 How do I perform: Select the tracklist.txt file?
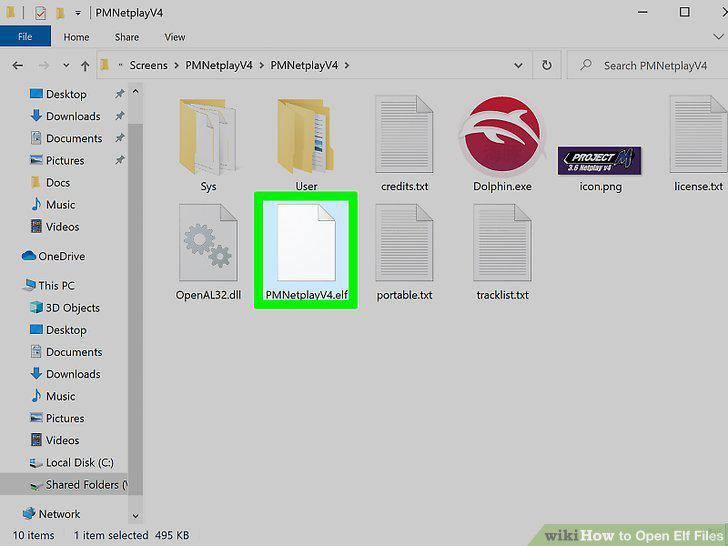(502, 252)
